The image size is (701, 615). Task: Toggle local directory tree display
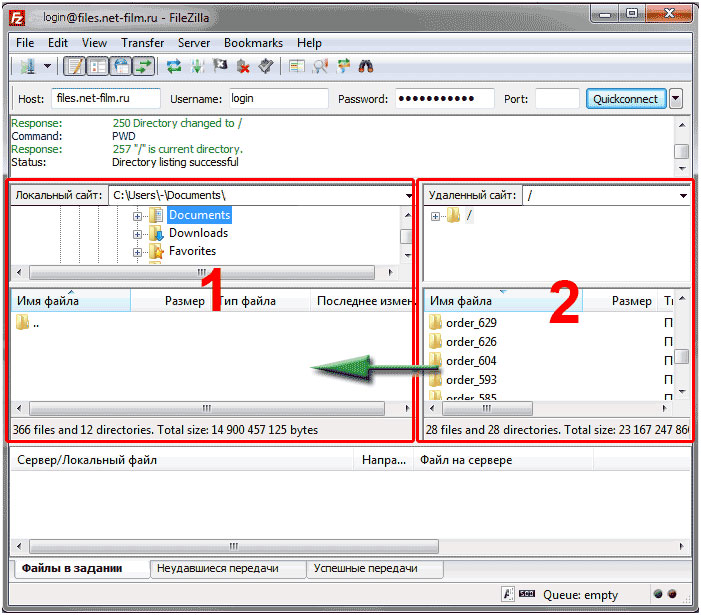[98, 67]
